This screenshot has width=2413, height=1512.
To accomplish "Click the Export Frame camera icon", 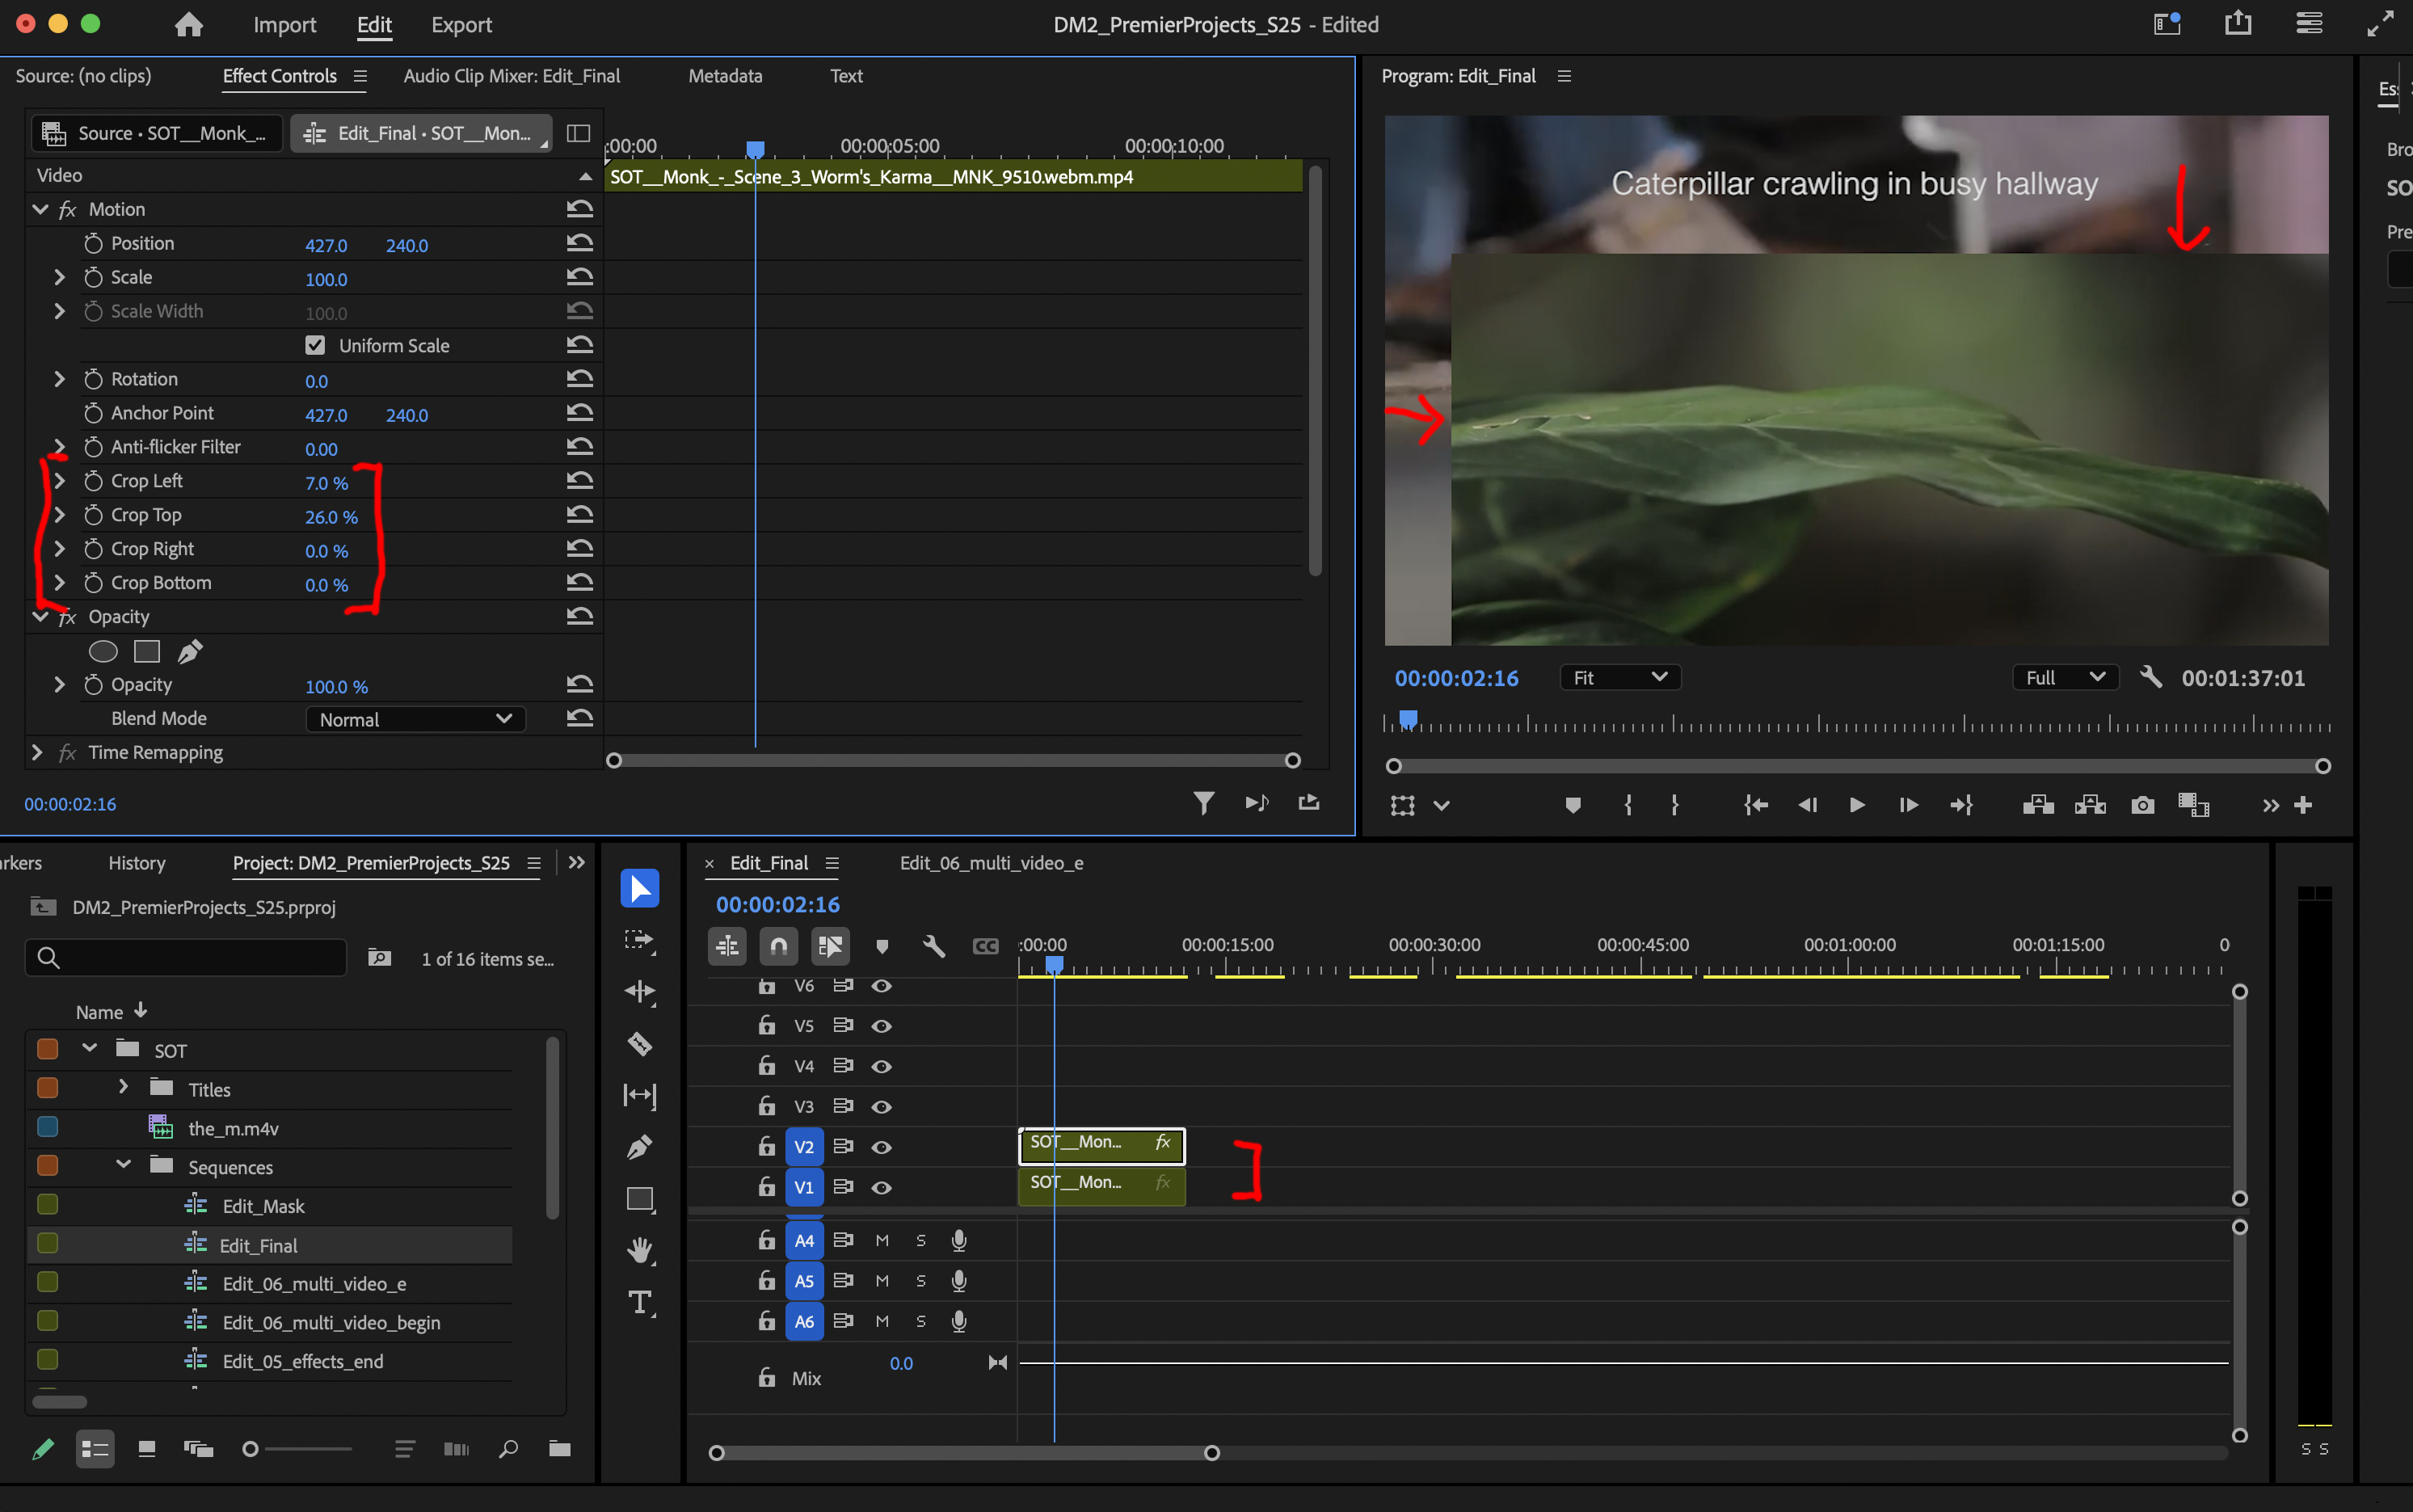I will [x=2142, y=806].
